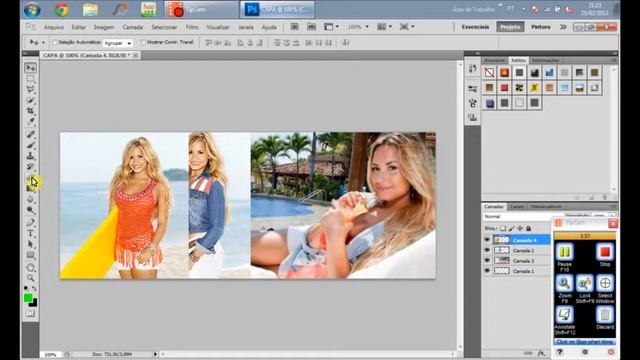Toggle lock position icon in Bloq row

(x=520, y=229)
